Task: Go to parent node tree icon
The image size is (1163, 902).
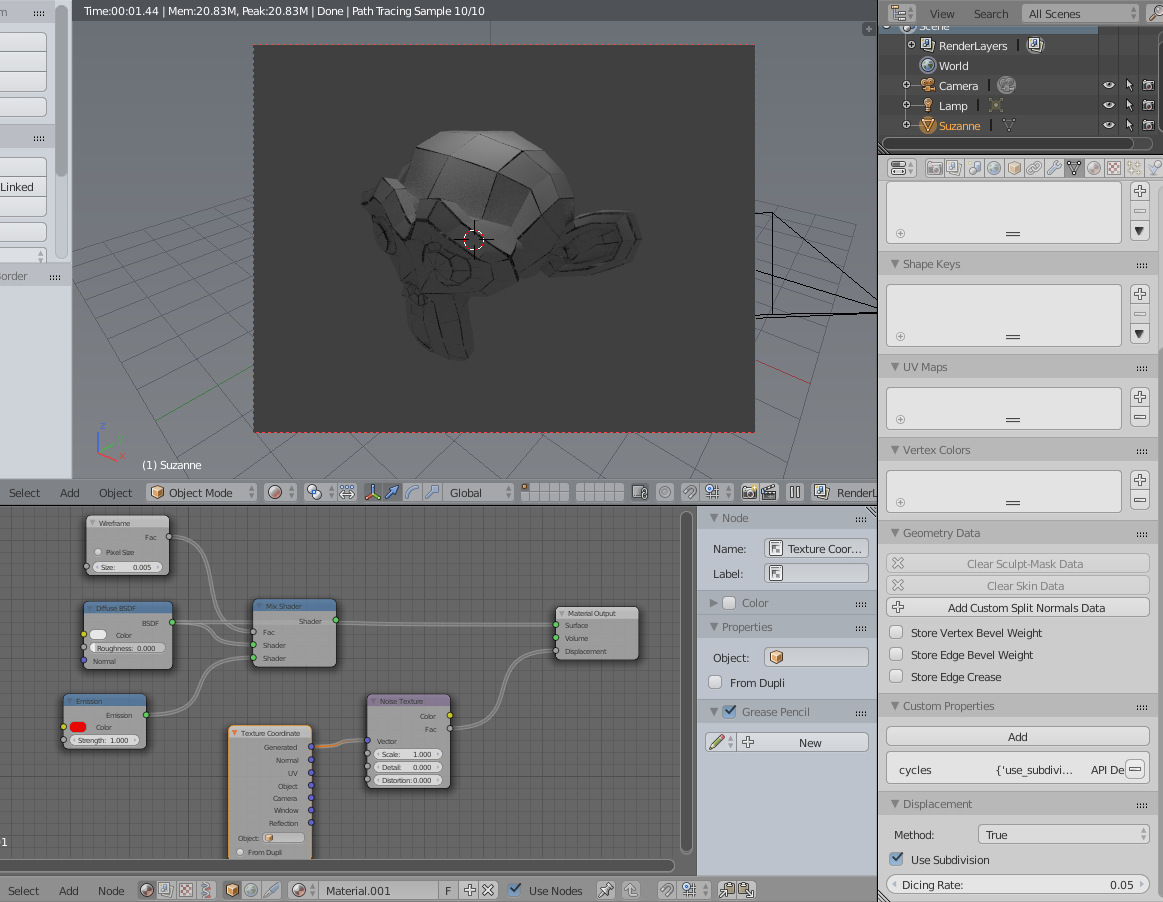Action: tap(631, 890)
